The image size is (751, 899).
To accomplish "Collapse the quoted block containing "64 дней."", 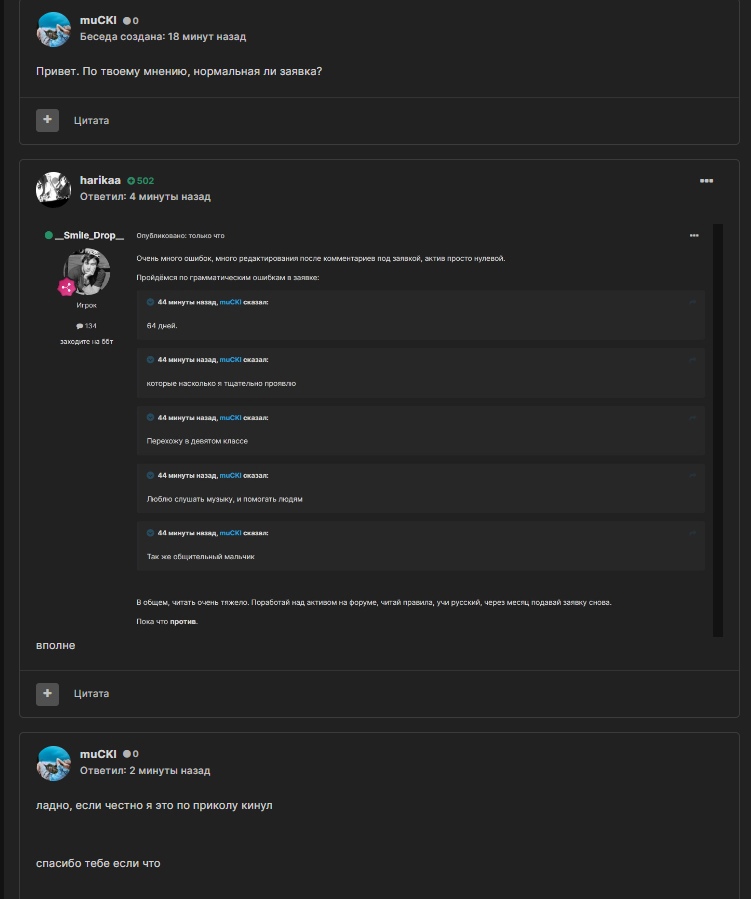I will 691,302.
